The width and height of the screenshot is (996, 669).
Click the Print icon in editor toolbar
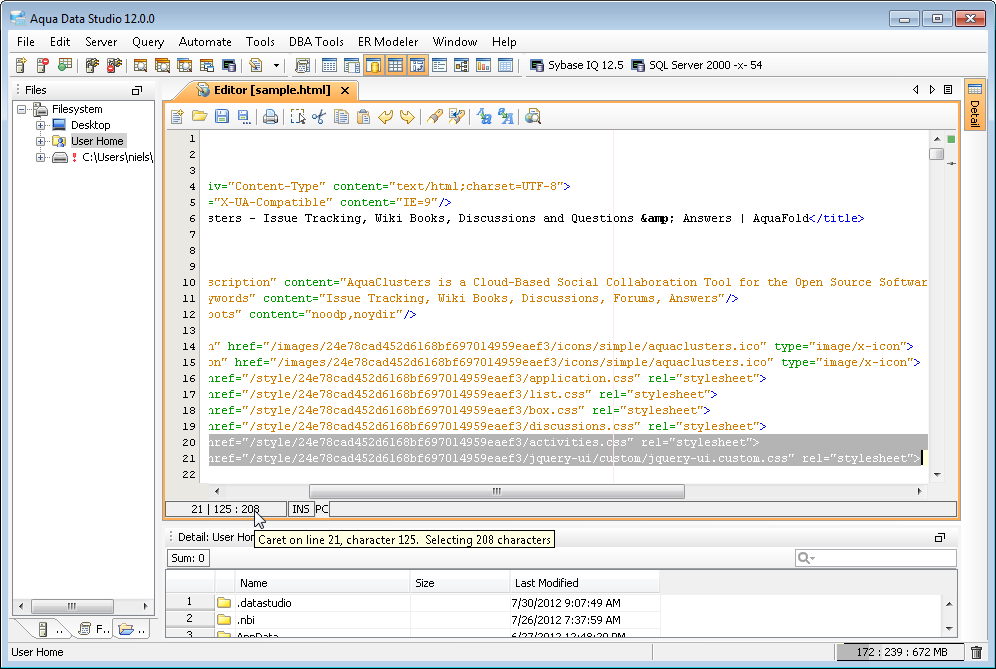(x=270, y=117)
